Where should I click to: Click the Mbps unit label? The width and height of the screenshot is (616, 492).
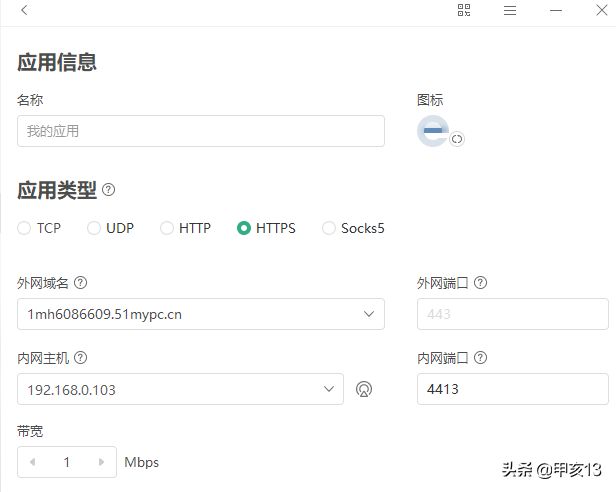[141, 463]
